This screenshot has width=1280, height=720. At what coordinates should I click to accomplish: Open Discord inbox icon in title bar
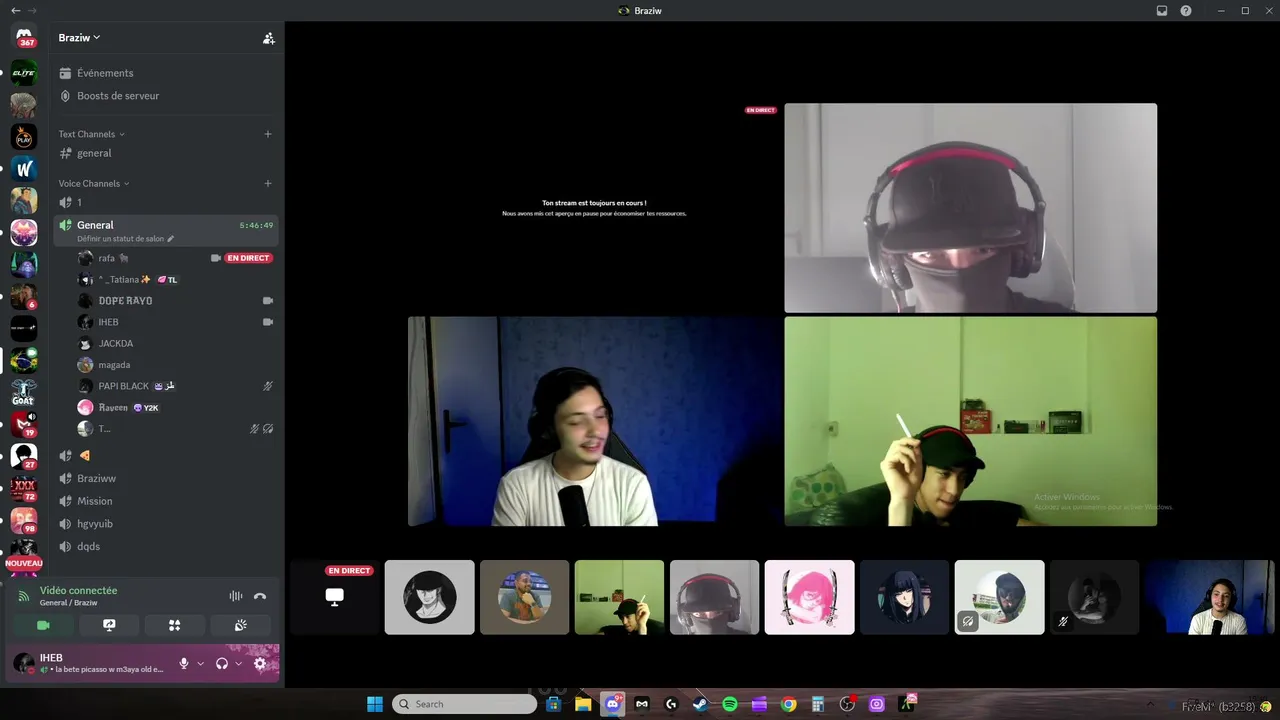[1162, 10]
